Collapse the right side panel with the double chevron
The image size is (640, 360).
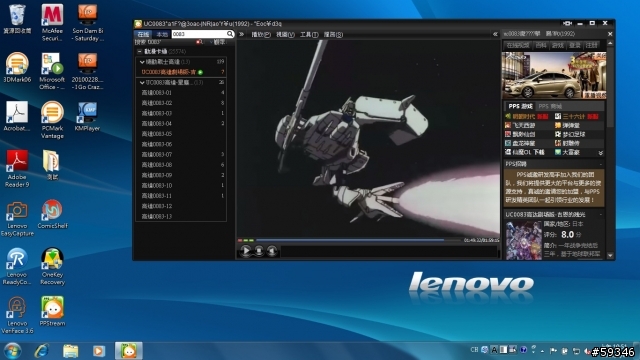pyautogui.click(x=495, y=34)
